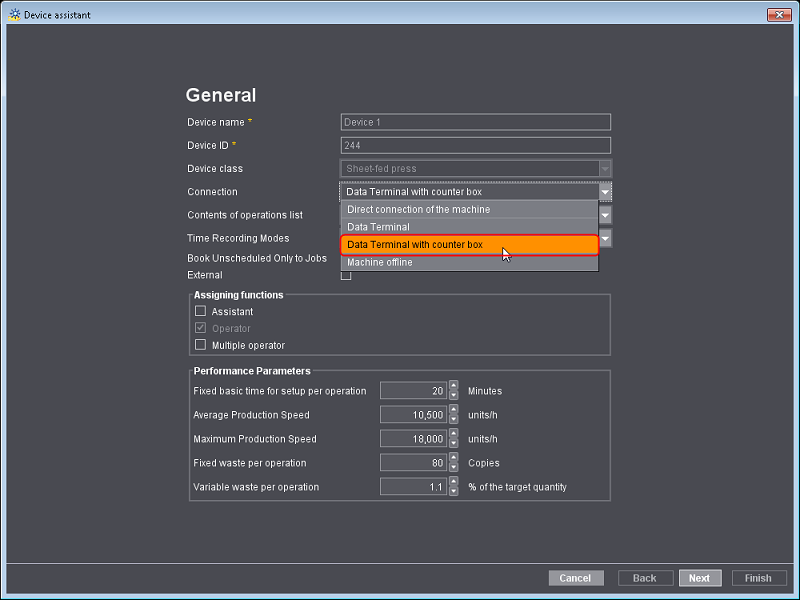Check the External option
The width and height of the screenshot is (800, 600).
[345, 275]
